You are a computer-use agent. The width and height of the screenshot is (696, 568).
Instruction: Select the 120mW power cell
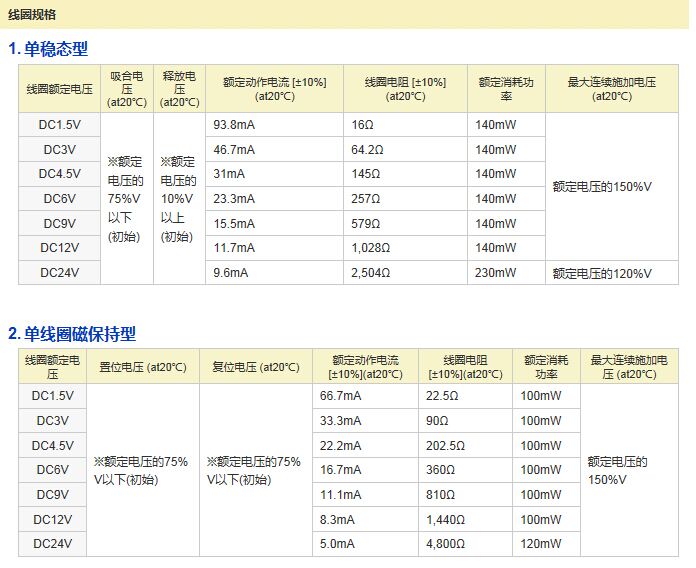pos(541,545)
